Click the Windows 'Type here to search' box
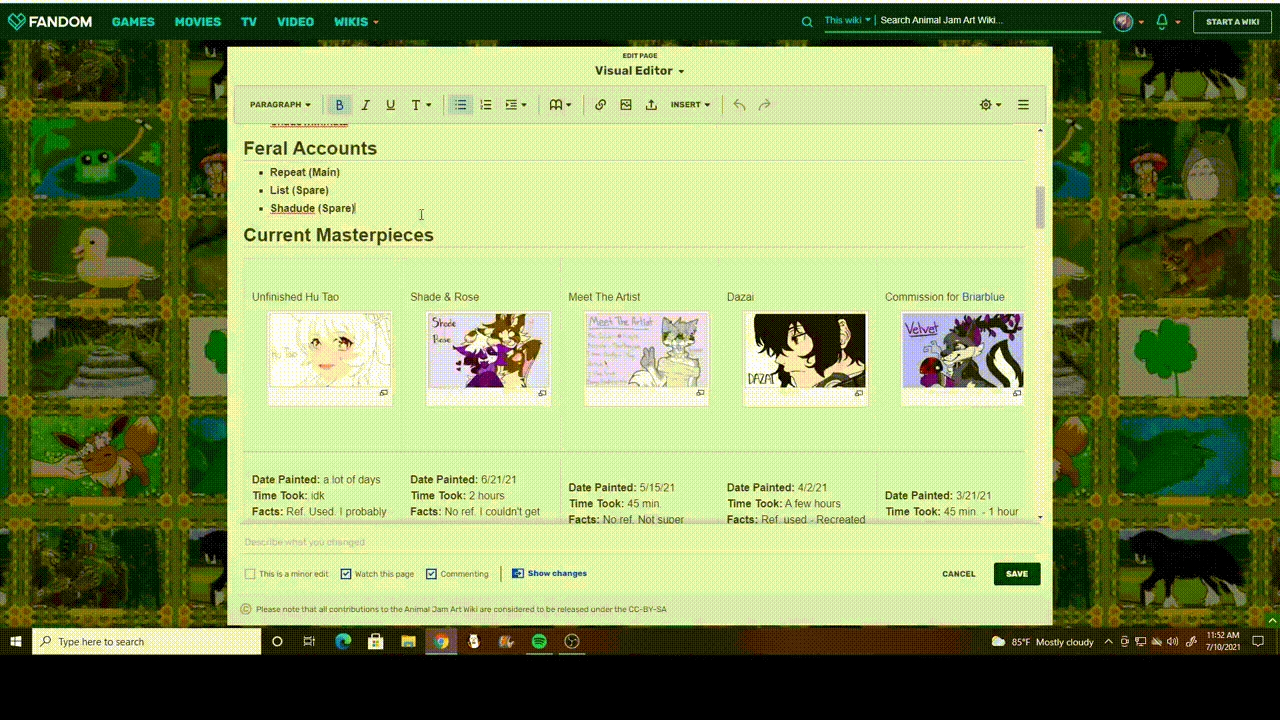The height and width of the screenshot is (720, 1280). 147,641
